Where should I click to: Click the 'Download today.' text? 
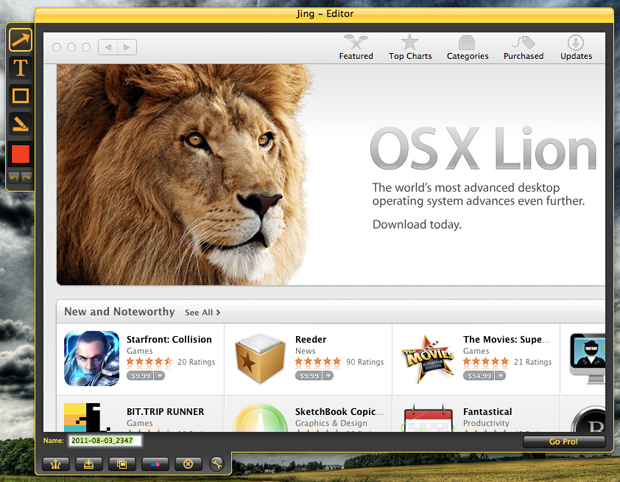click(x=417, y=225)
